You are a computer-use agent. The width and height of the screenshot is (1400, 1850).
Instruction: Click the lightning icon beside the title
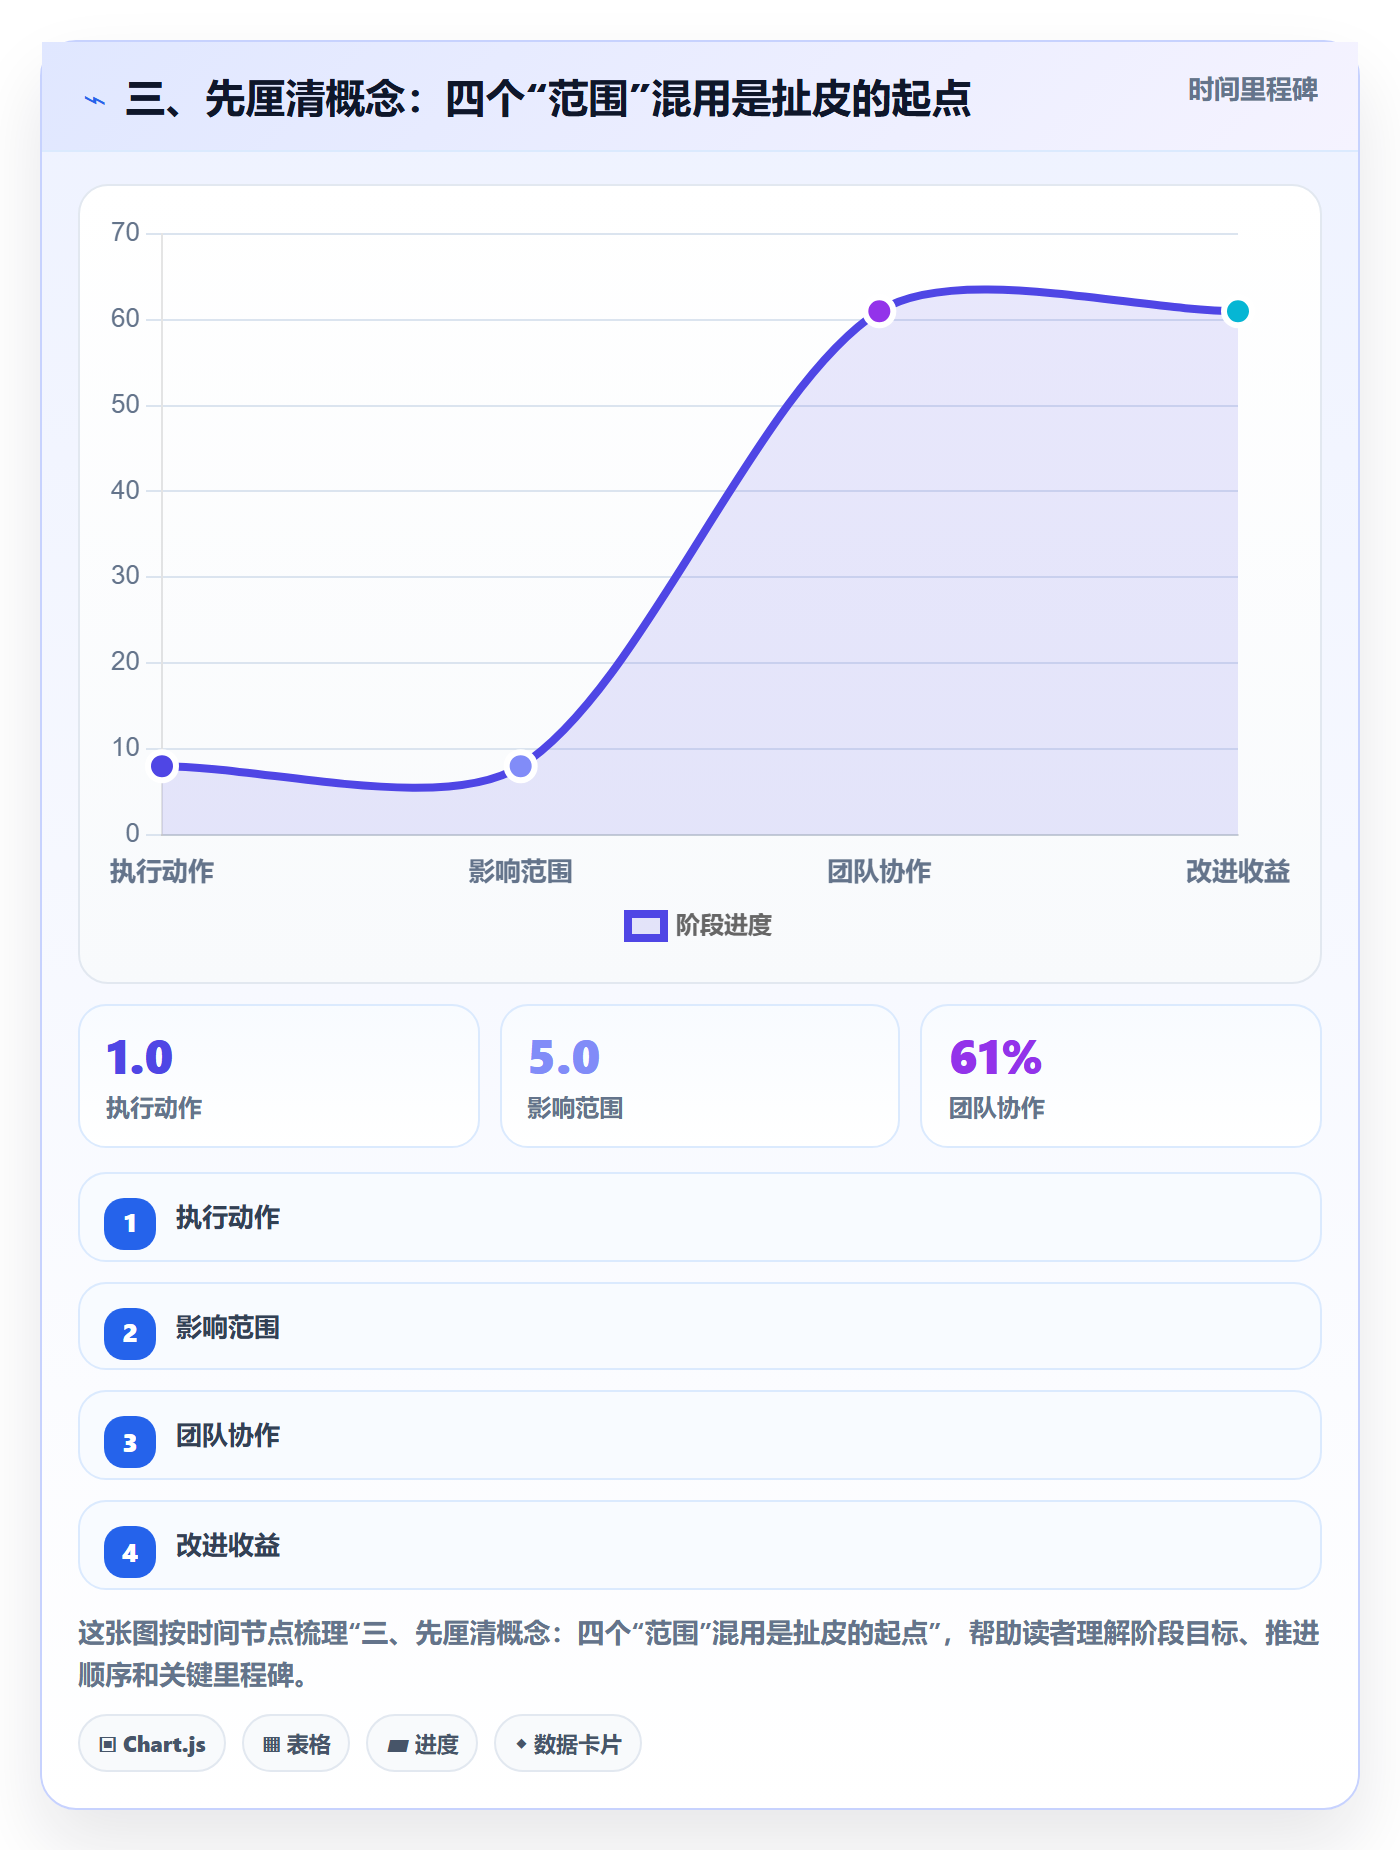click(95, 100)
